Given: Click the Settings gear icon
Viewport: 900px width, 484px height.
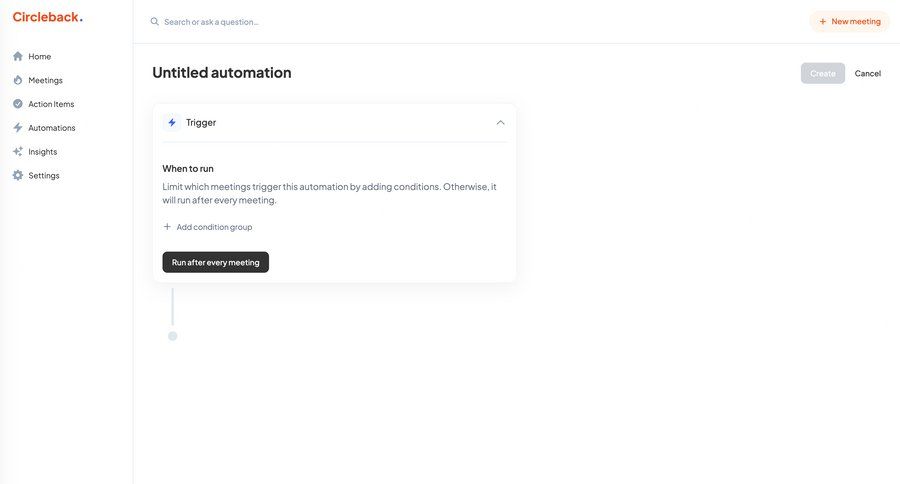Looking at the screenshot, I should [18, 176].
